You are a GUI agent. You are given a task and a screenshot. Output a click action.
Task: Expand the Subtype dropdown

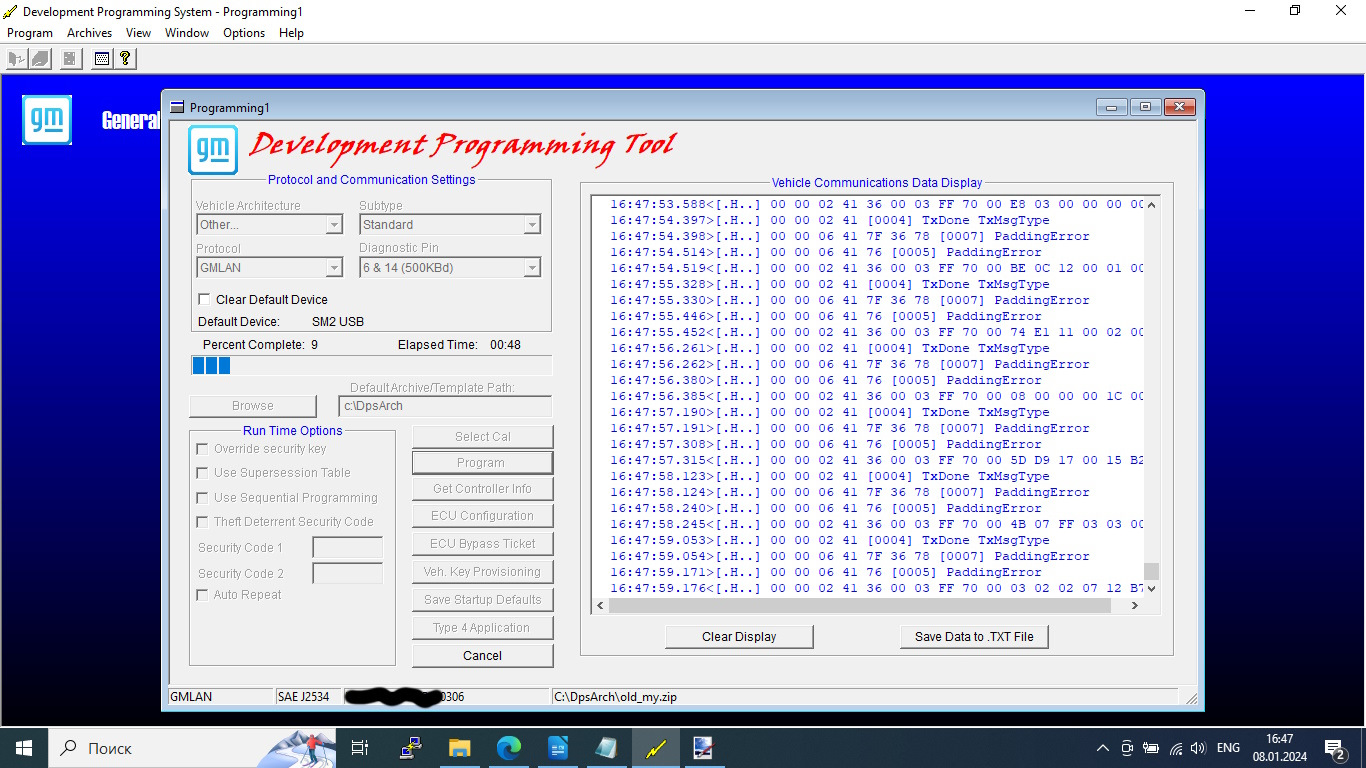click(532, 225)
